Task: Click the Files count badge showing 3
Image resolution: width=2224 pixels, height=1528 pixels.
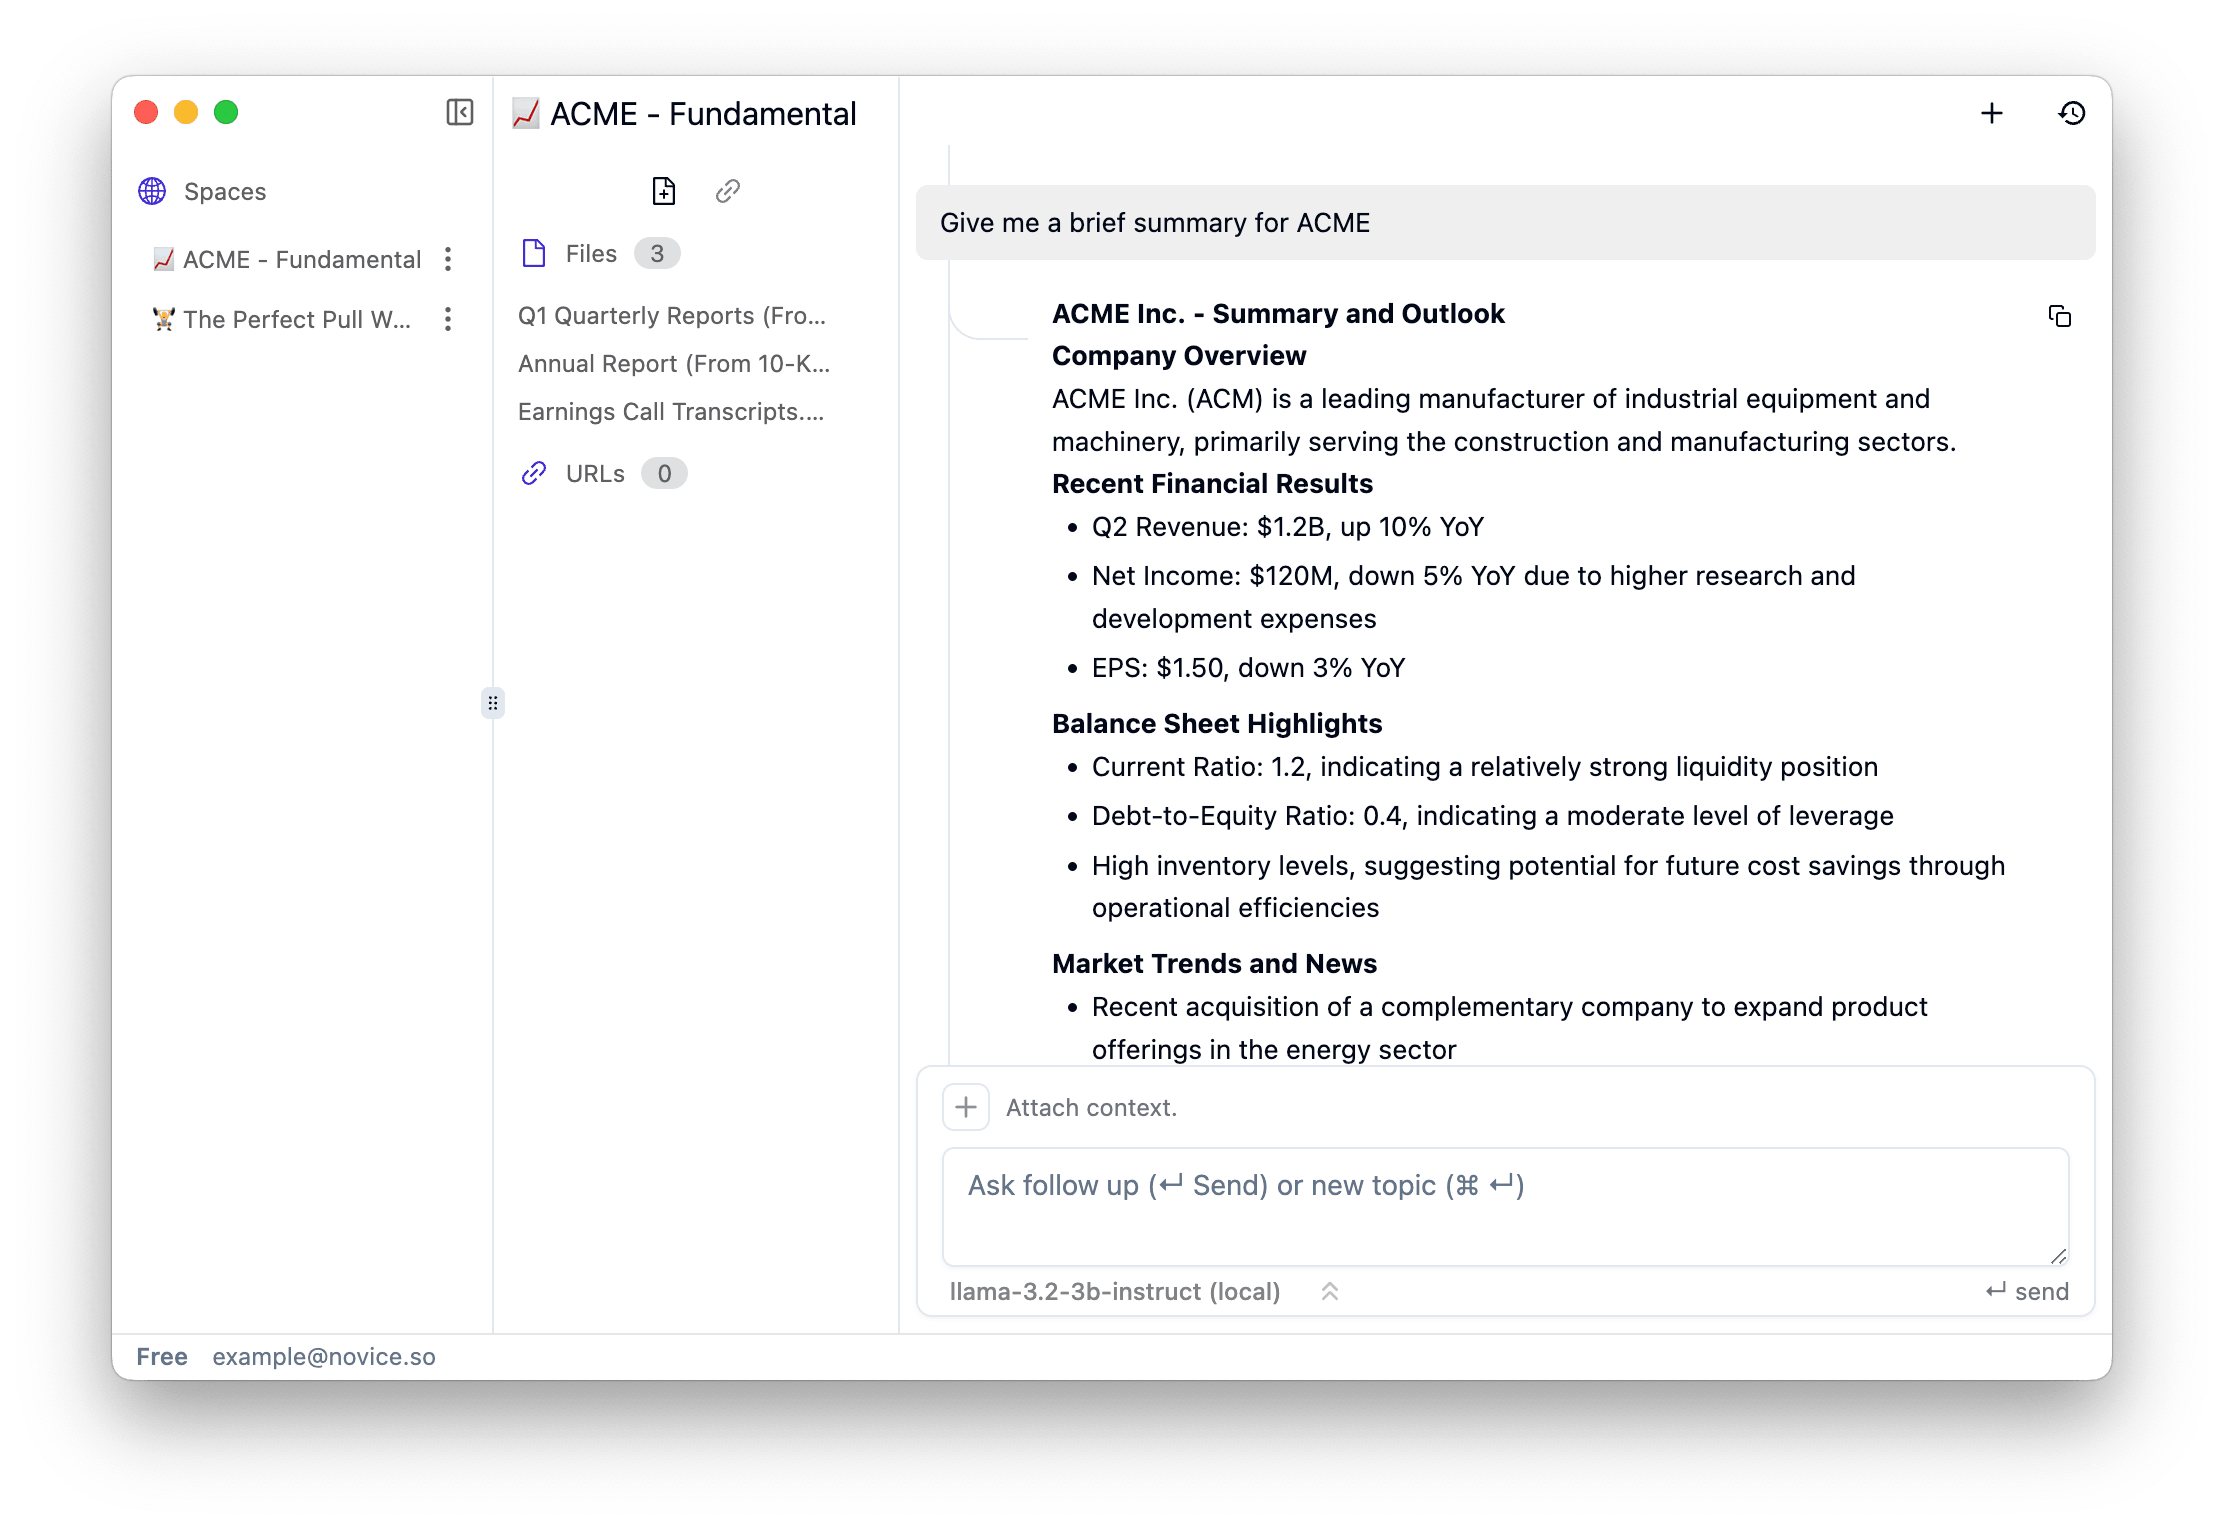Action: 657,254
